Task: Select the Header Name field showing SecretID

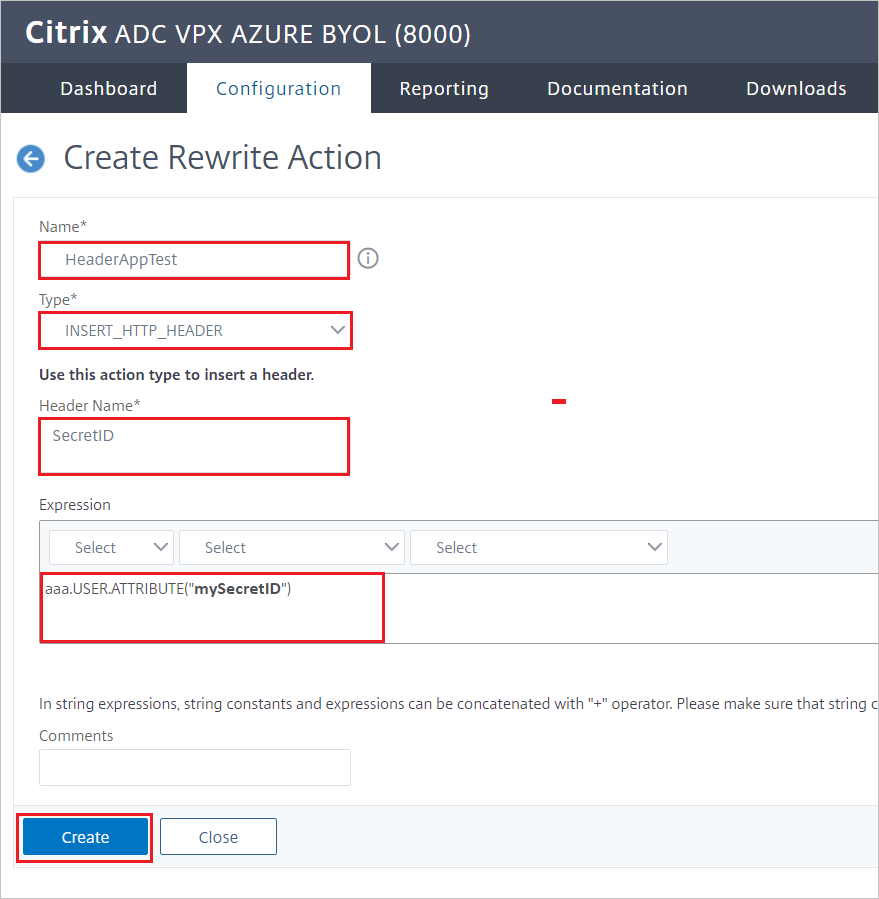Action: [x=193, y=446]
